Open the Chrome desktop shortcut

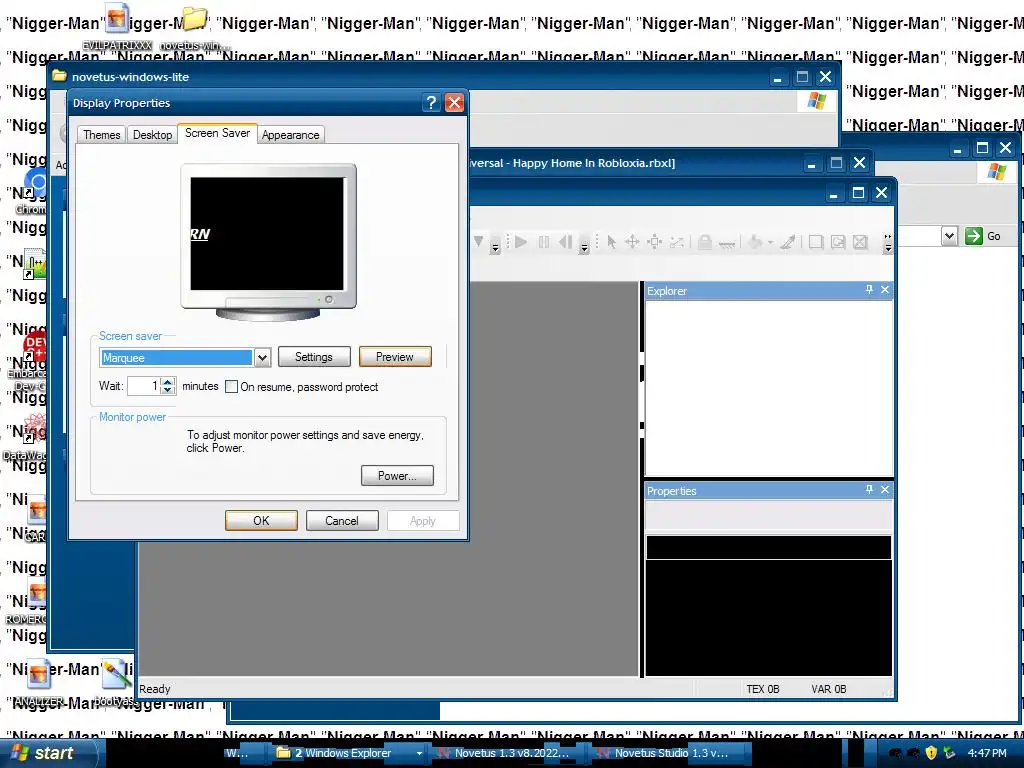coord(31,193)
